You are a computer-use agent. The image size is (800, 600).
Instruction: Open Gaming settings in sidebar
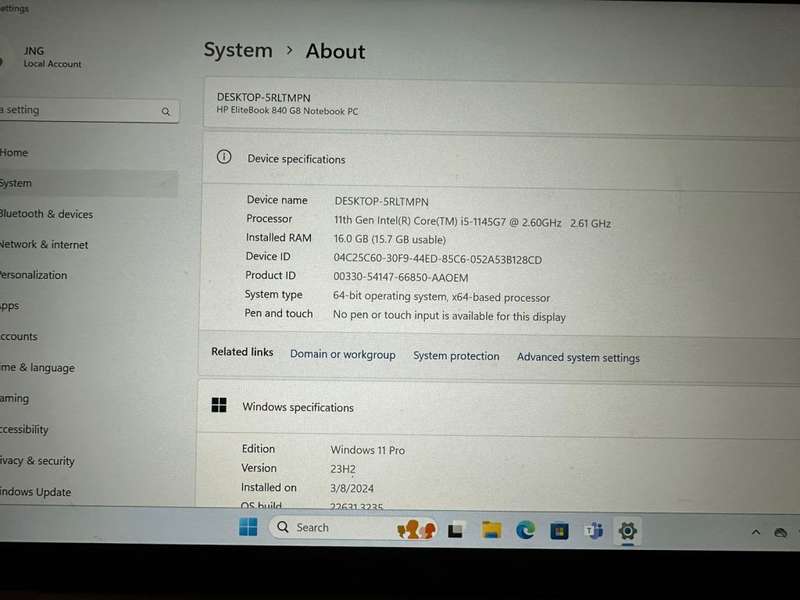pos(15,398)
